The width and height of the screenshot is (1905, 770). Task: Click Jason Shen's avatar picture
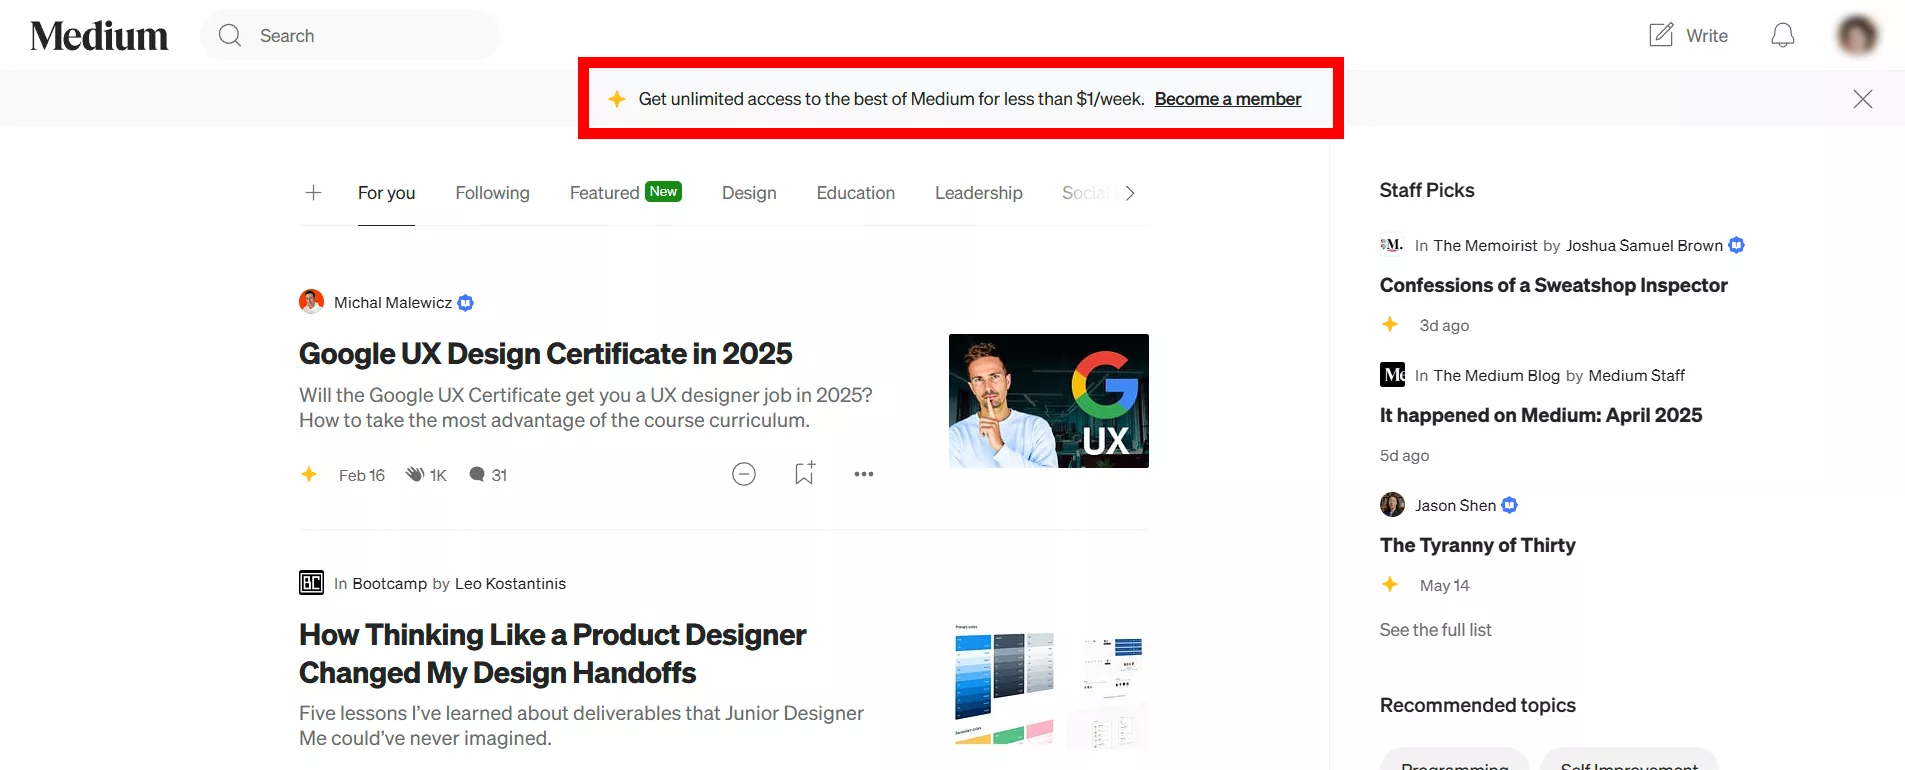1392,505
